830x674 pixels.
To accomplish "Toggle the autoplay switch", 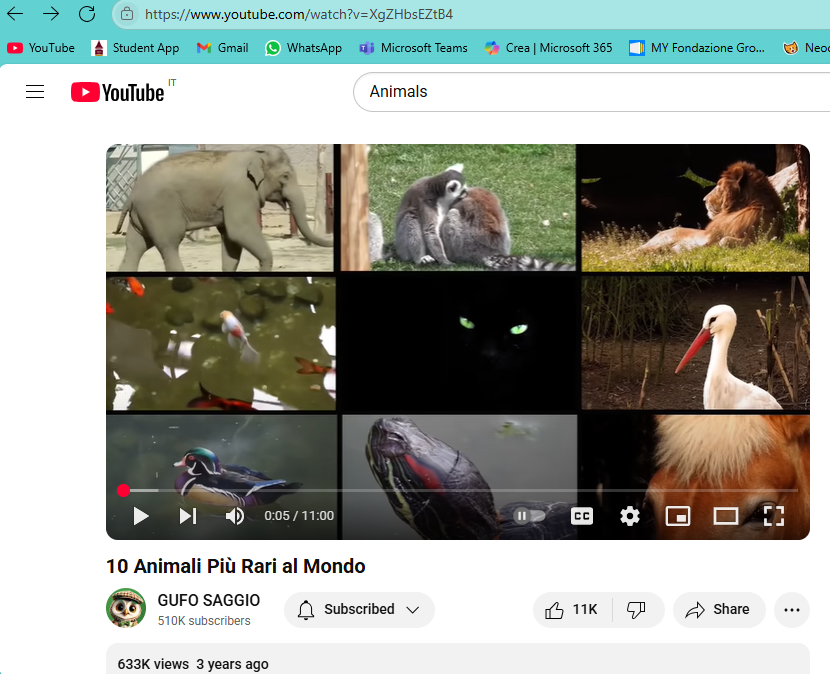I will tap(529, 516).
